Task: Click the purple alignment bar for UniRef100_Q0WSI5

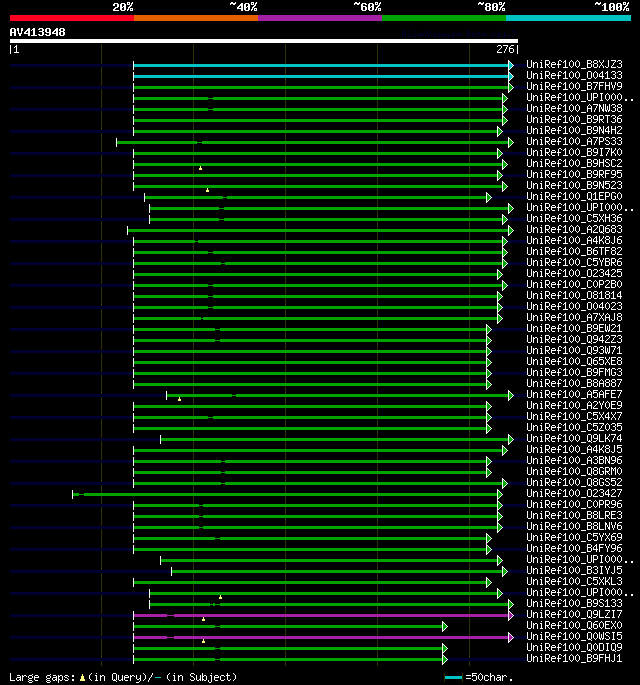Action: (321, 637)
